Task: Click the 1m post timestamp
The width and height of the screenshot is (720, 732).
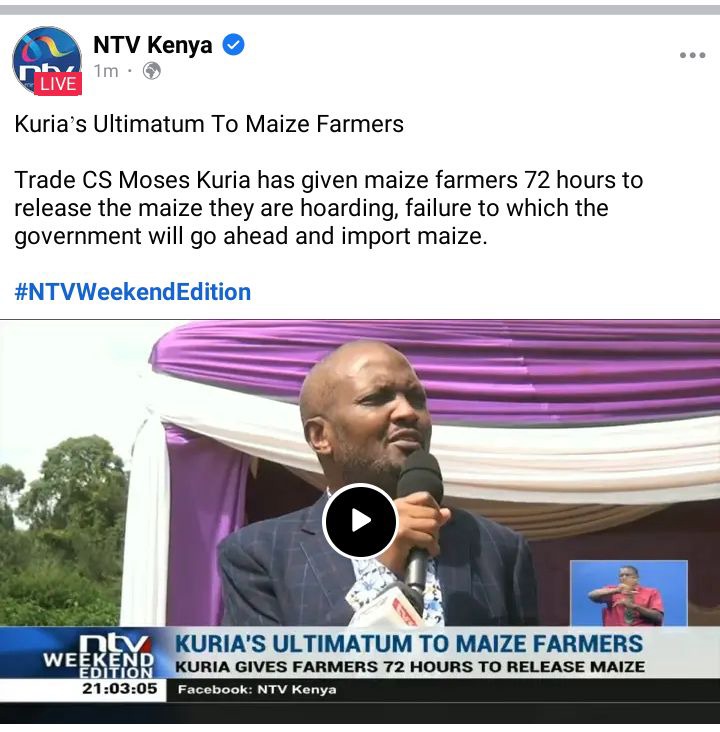Action: coord(106,71)
